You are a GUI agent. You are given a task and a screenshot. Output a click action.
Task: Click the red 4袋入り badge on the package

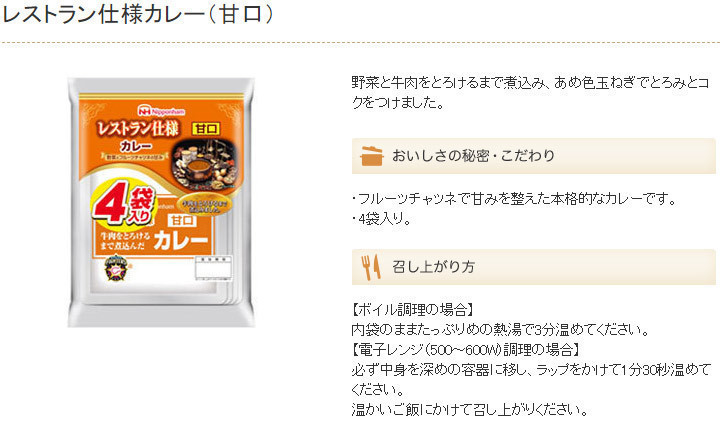(125, 205)
